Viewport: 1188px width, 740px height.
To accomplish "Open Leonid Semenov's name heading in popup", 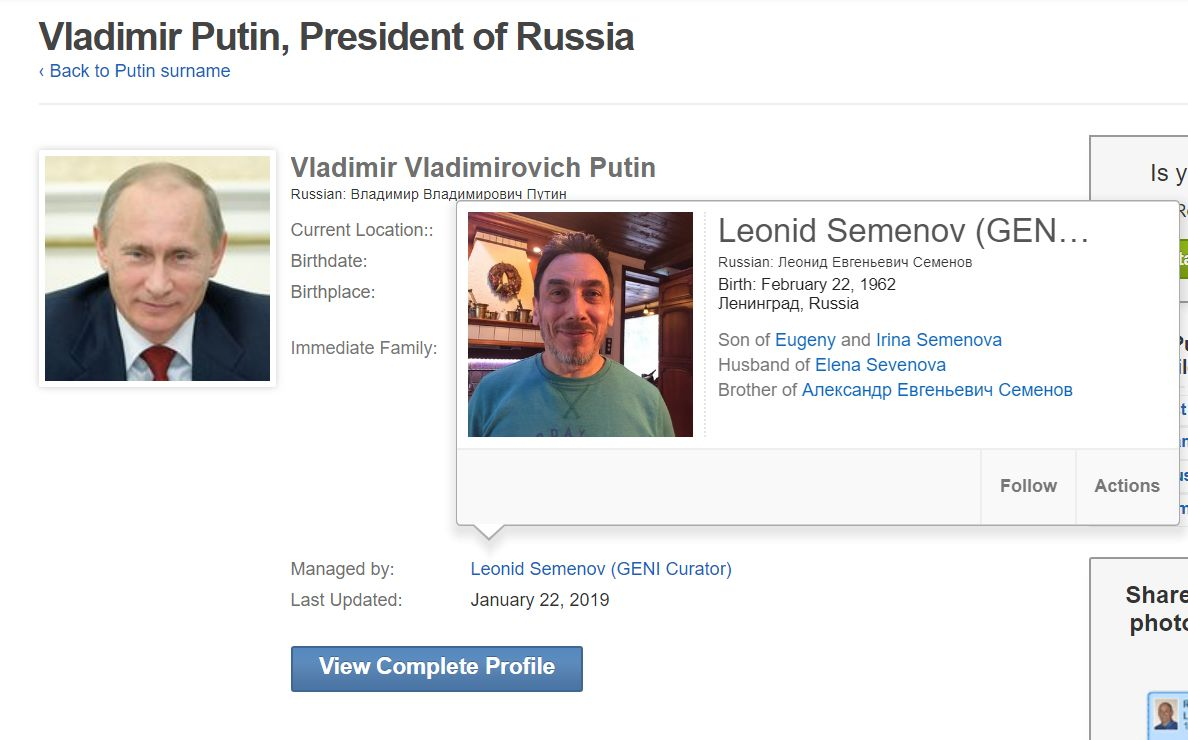I will point(902,231).
